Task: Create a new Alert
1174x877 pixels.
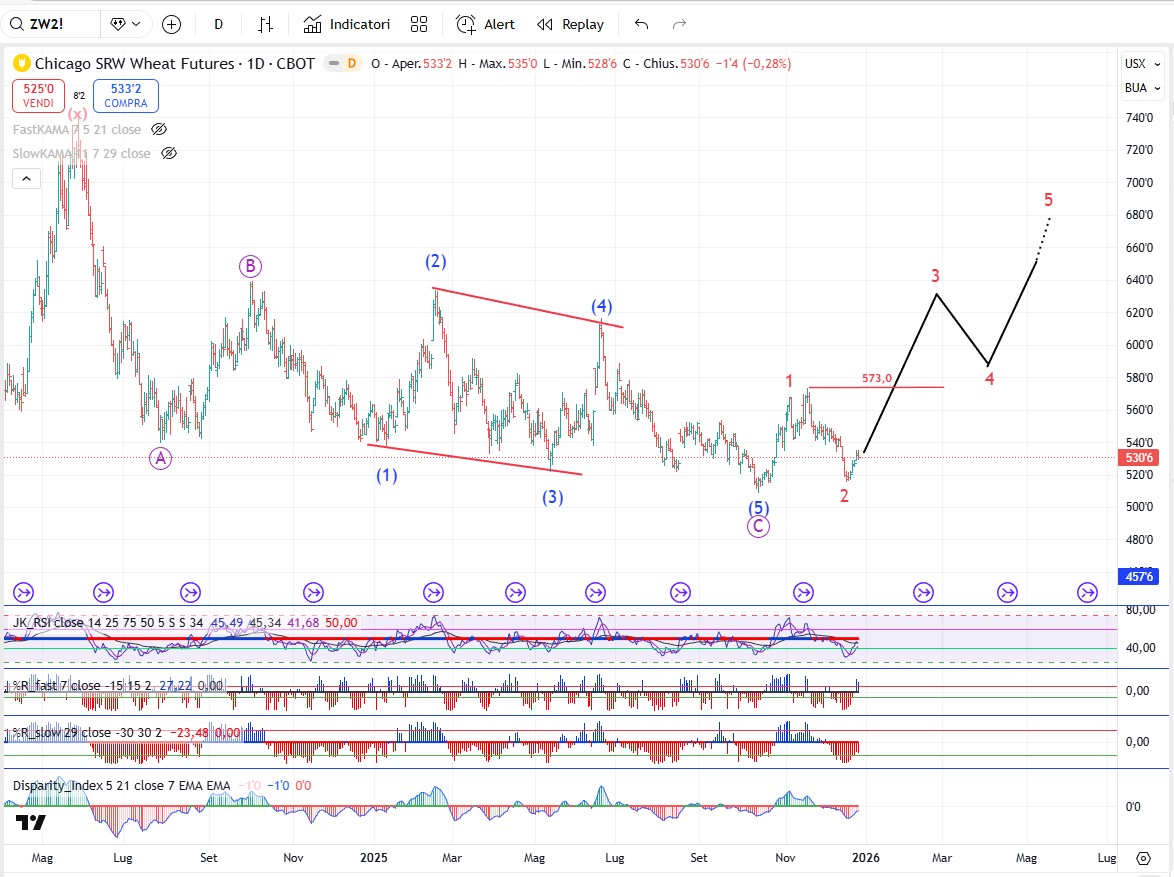Action: 485,24
